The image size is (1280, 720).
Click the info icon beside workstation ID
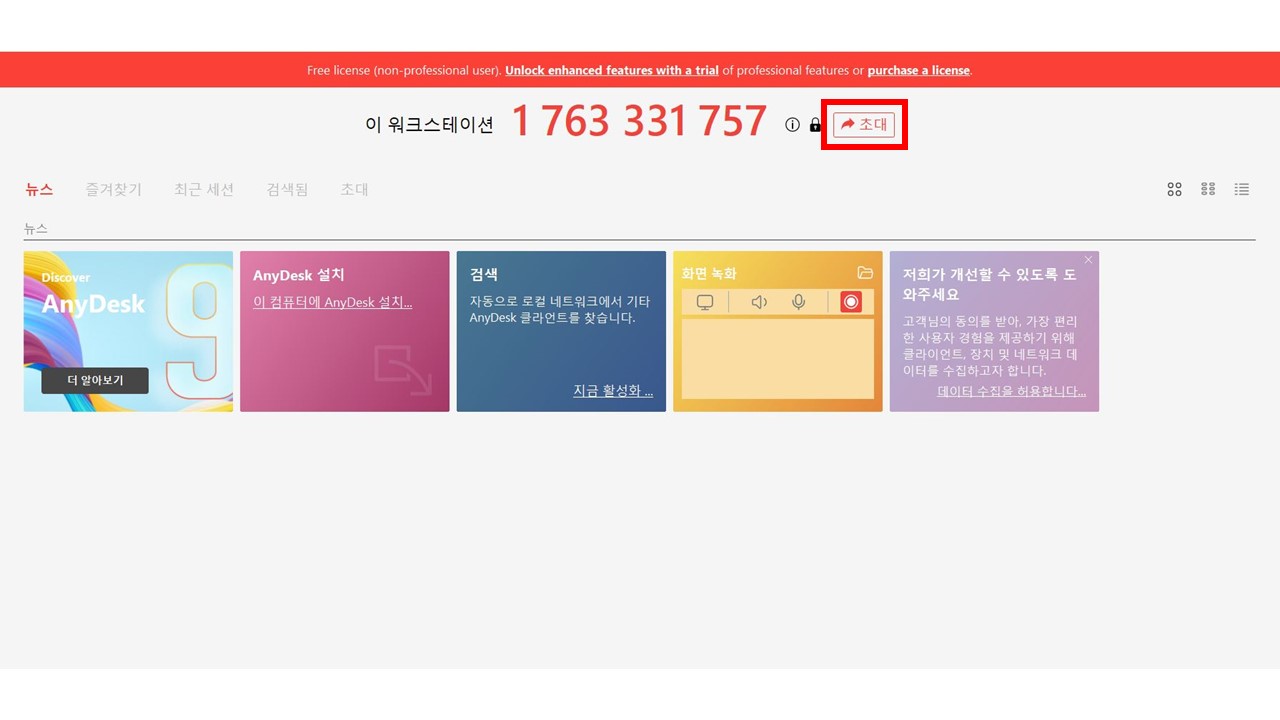pyautogui.click(x=793, y=125)
